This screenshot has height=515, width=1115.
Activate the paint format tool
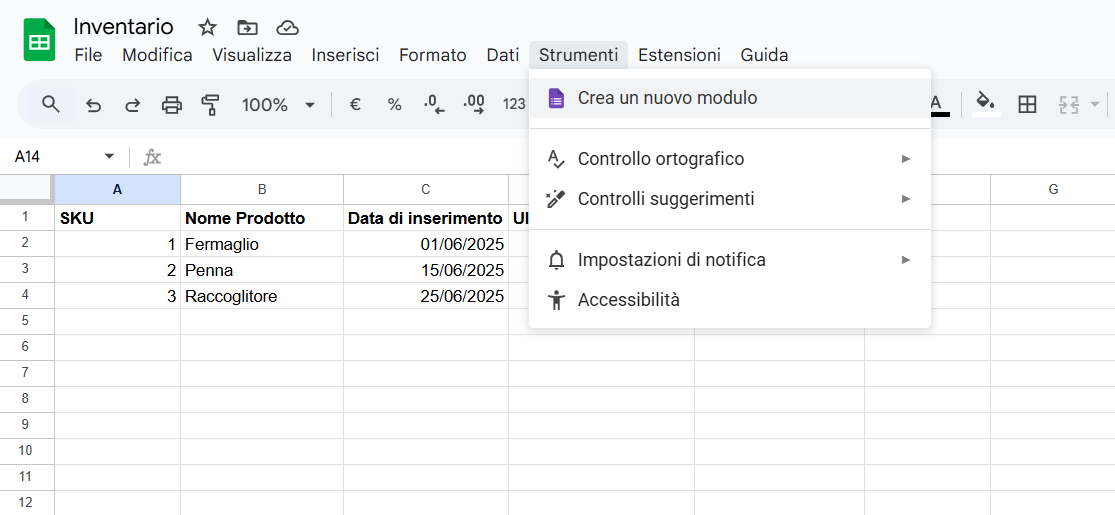pos(210,105)
